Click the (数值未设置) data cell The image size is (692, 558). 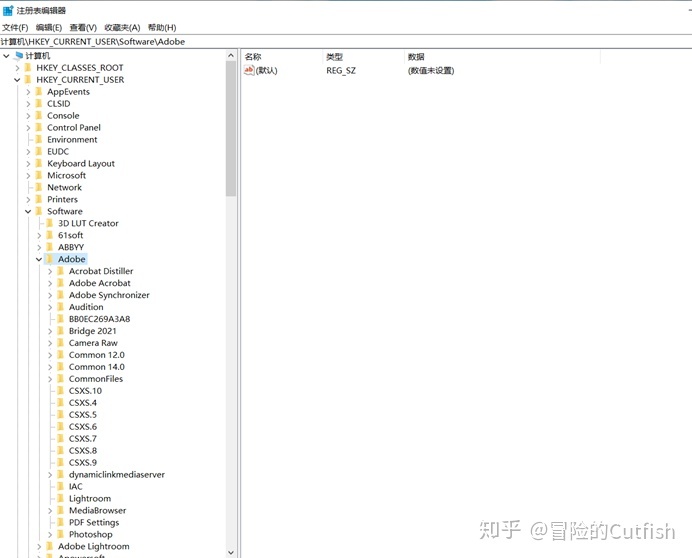coord(431,71)
